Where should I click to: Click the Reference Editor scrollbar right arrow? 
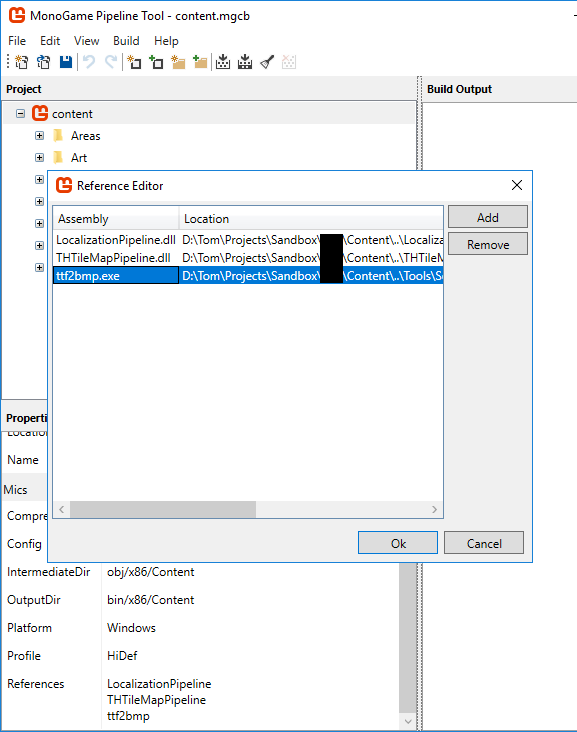click(435, 509)
